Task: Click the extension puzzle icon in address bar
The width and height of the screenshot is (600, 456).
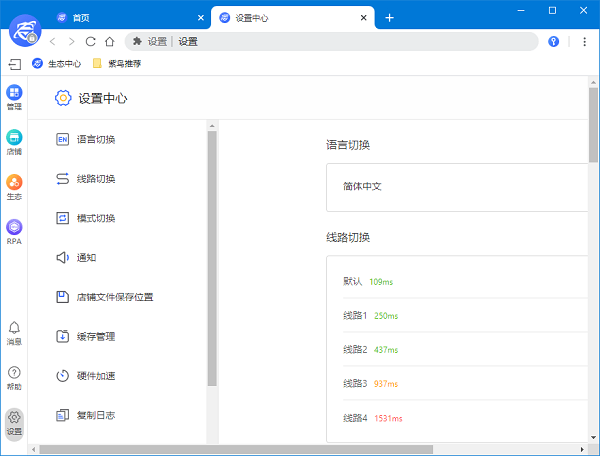Action: click(137, 41)
